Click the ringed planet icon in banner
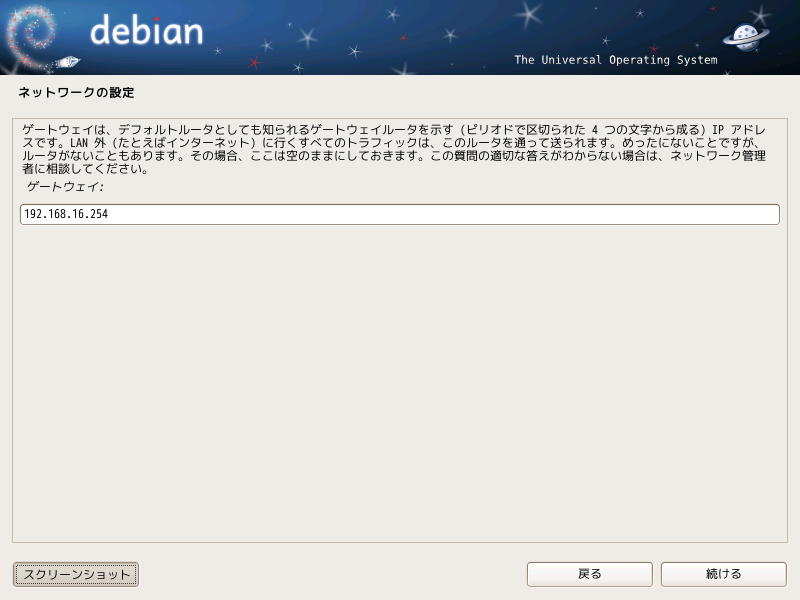 746,36
